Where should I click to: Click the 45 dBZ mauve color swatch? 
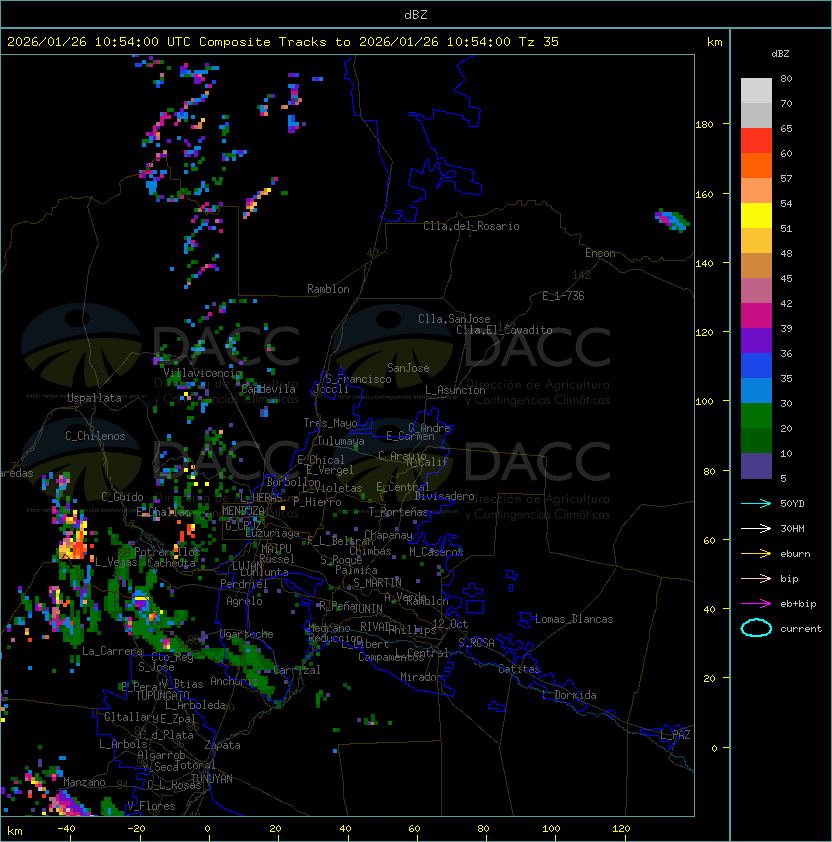point(756,291)
